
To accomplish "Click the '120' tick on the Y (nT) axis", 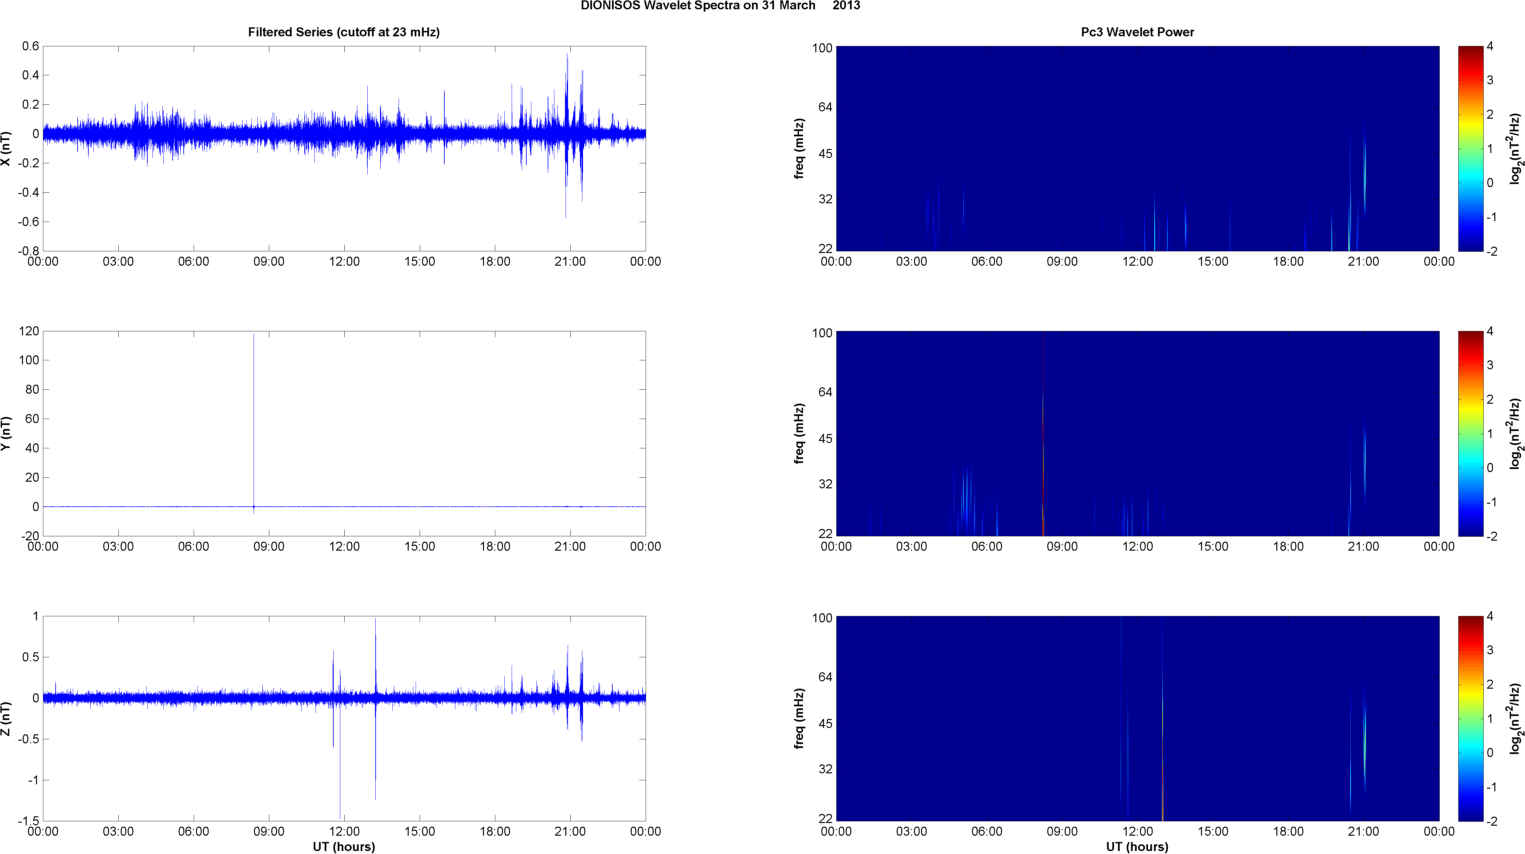I will (x=28, y=331).
